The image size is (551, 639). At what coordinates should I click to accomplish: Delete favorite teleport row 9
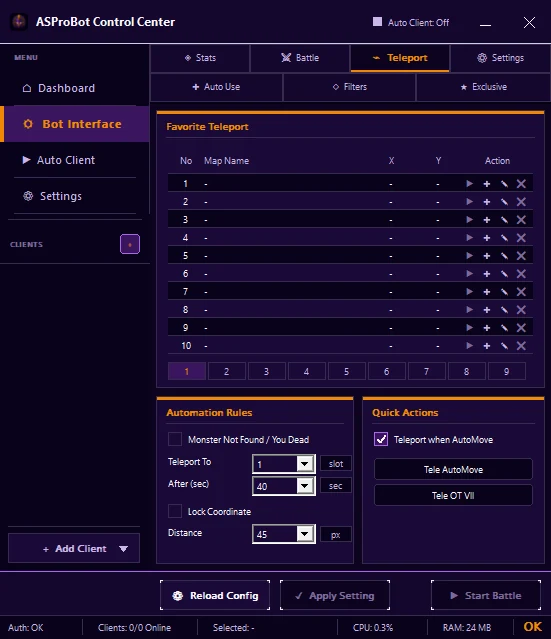tap(521, 328)
